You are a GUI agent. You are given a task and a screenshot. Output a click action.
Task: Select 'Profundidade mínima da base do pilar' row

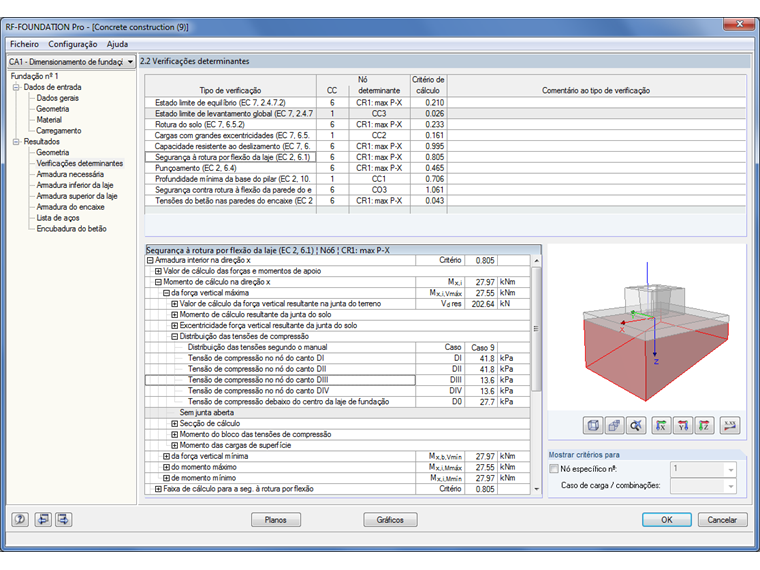click(445, 179)
